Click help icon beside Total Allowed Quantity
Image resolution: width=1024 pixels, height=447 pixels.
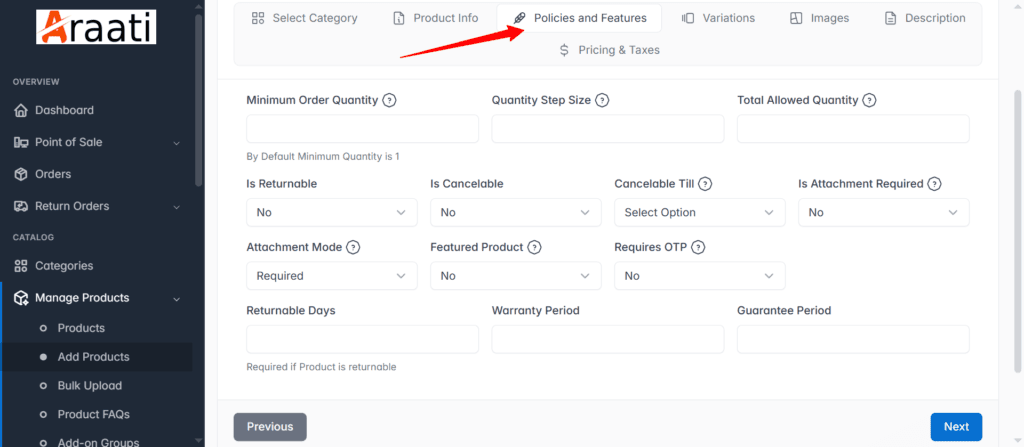[869, 101]
